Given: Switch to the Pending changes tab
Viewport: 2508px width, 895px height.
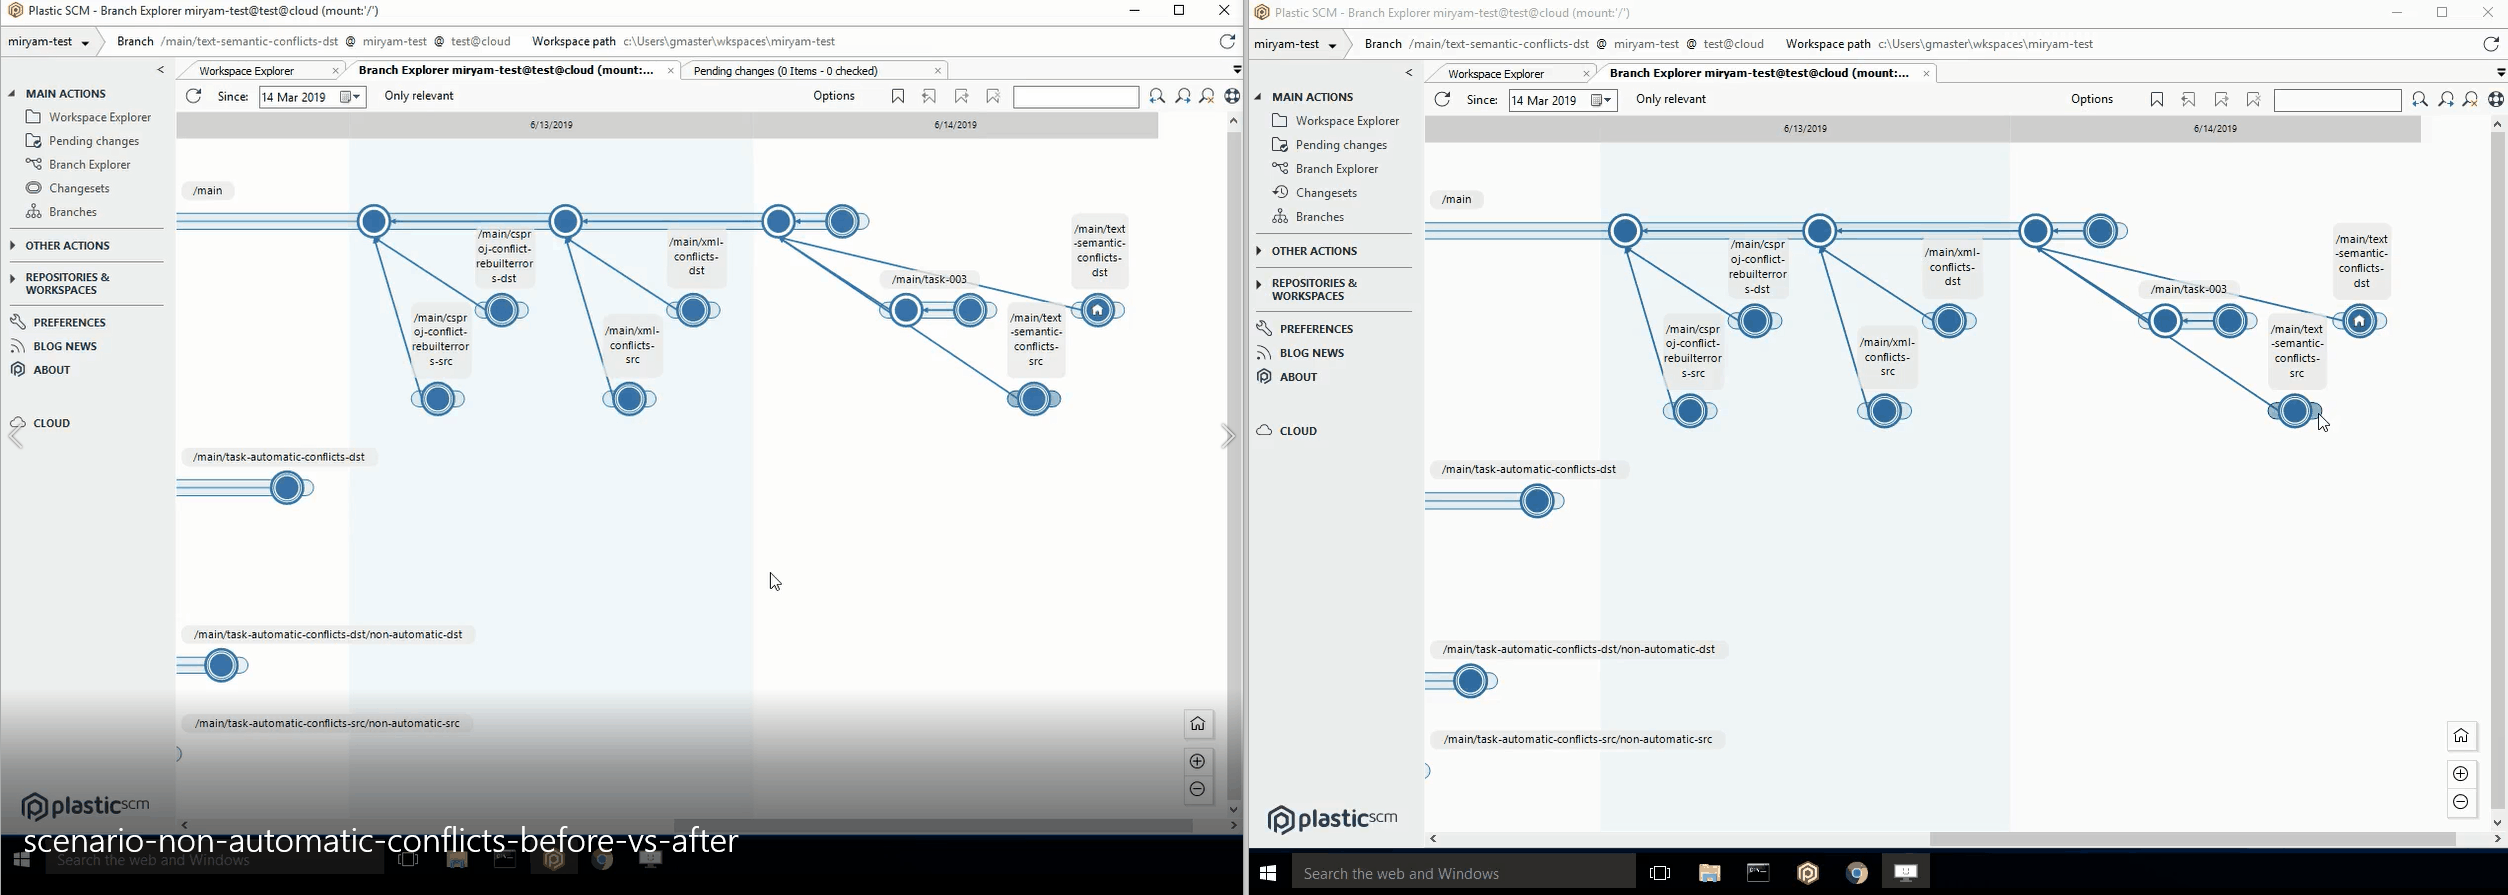Looking at the screenshot, I should pyautogui.click(x=786, y=71).
